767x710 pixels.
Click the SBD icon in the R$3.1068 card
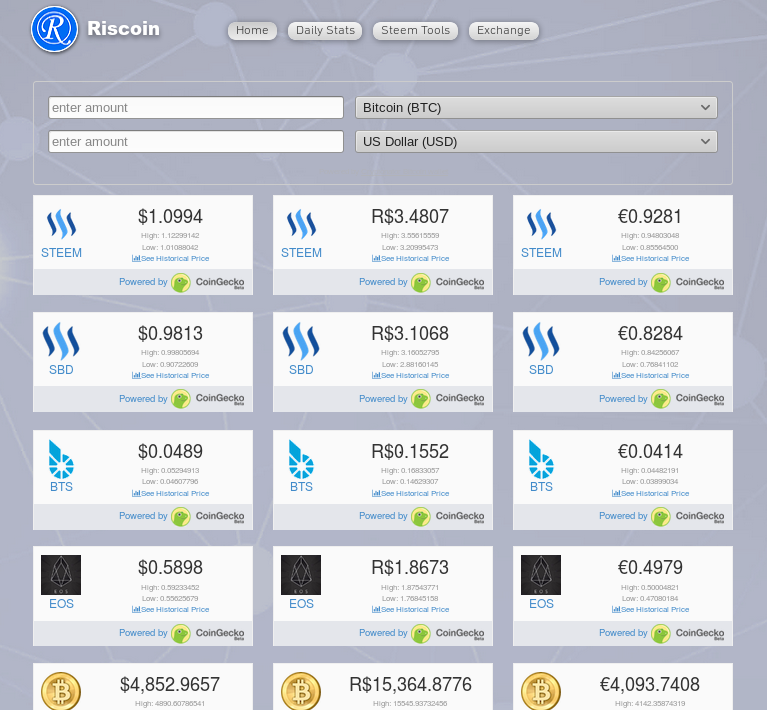point(301,341)
